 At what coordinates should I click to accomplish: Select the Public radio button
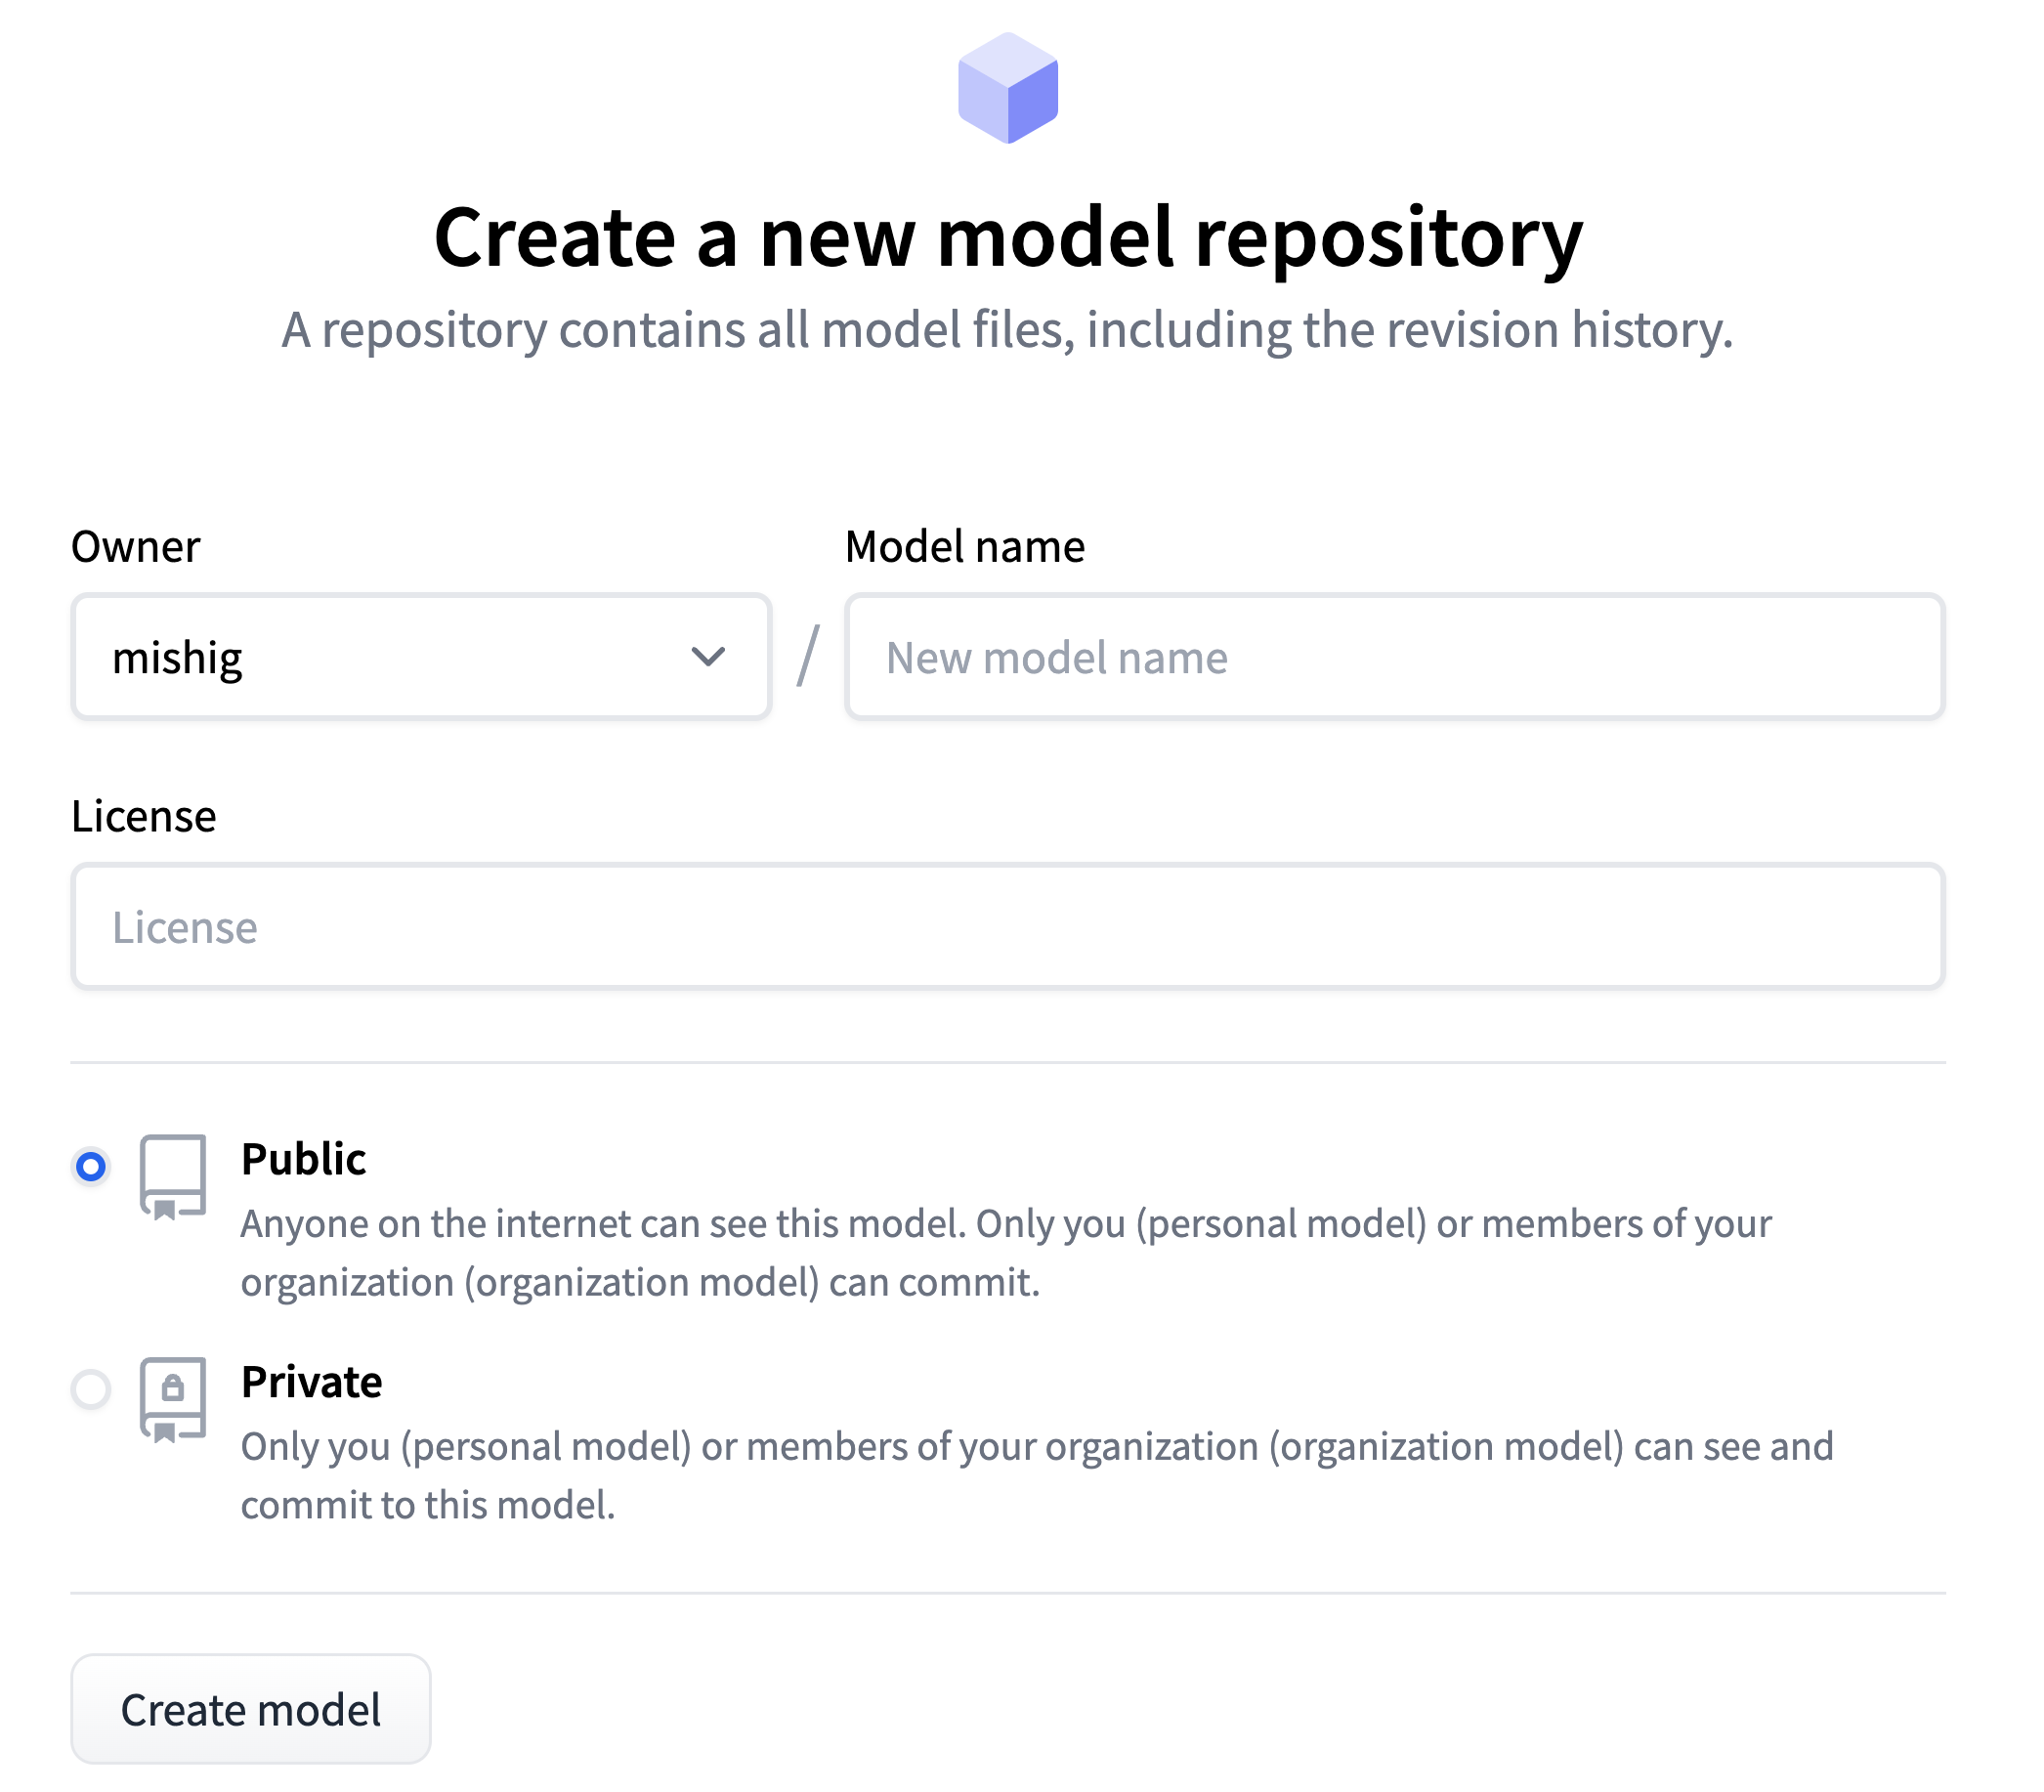tap(91, 1166)
